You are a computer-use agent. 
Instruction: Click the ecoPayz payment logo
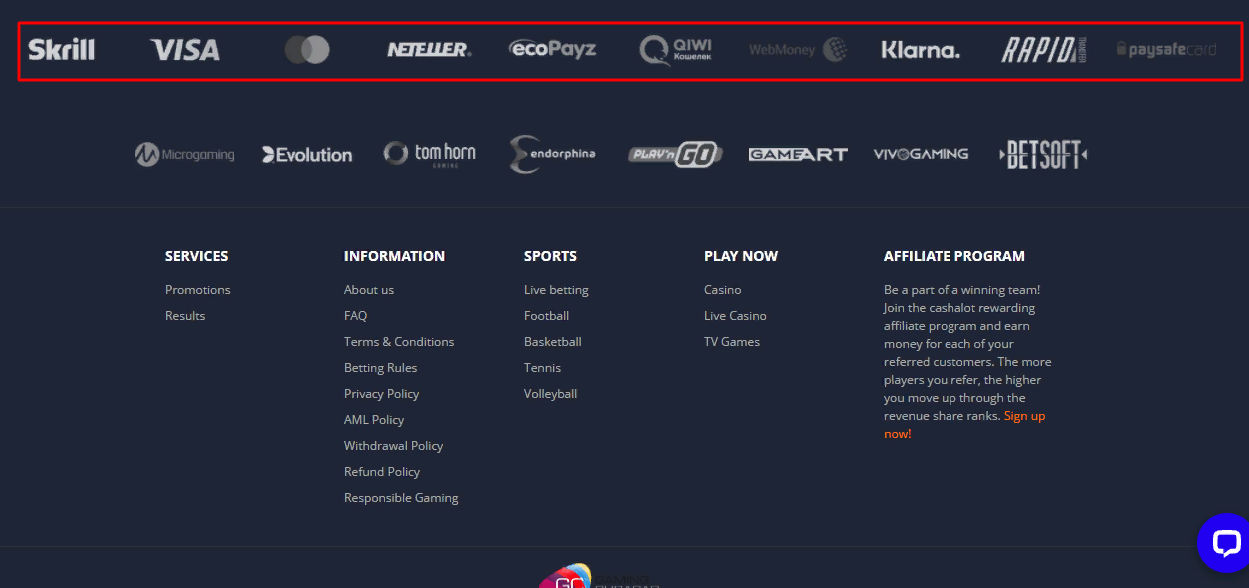552,48
